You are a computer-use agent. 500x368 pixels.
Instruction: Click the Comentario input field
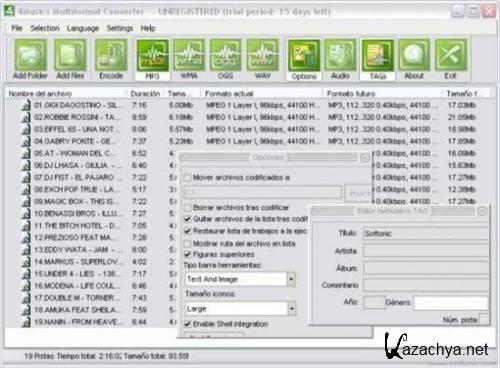[426, 285]
